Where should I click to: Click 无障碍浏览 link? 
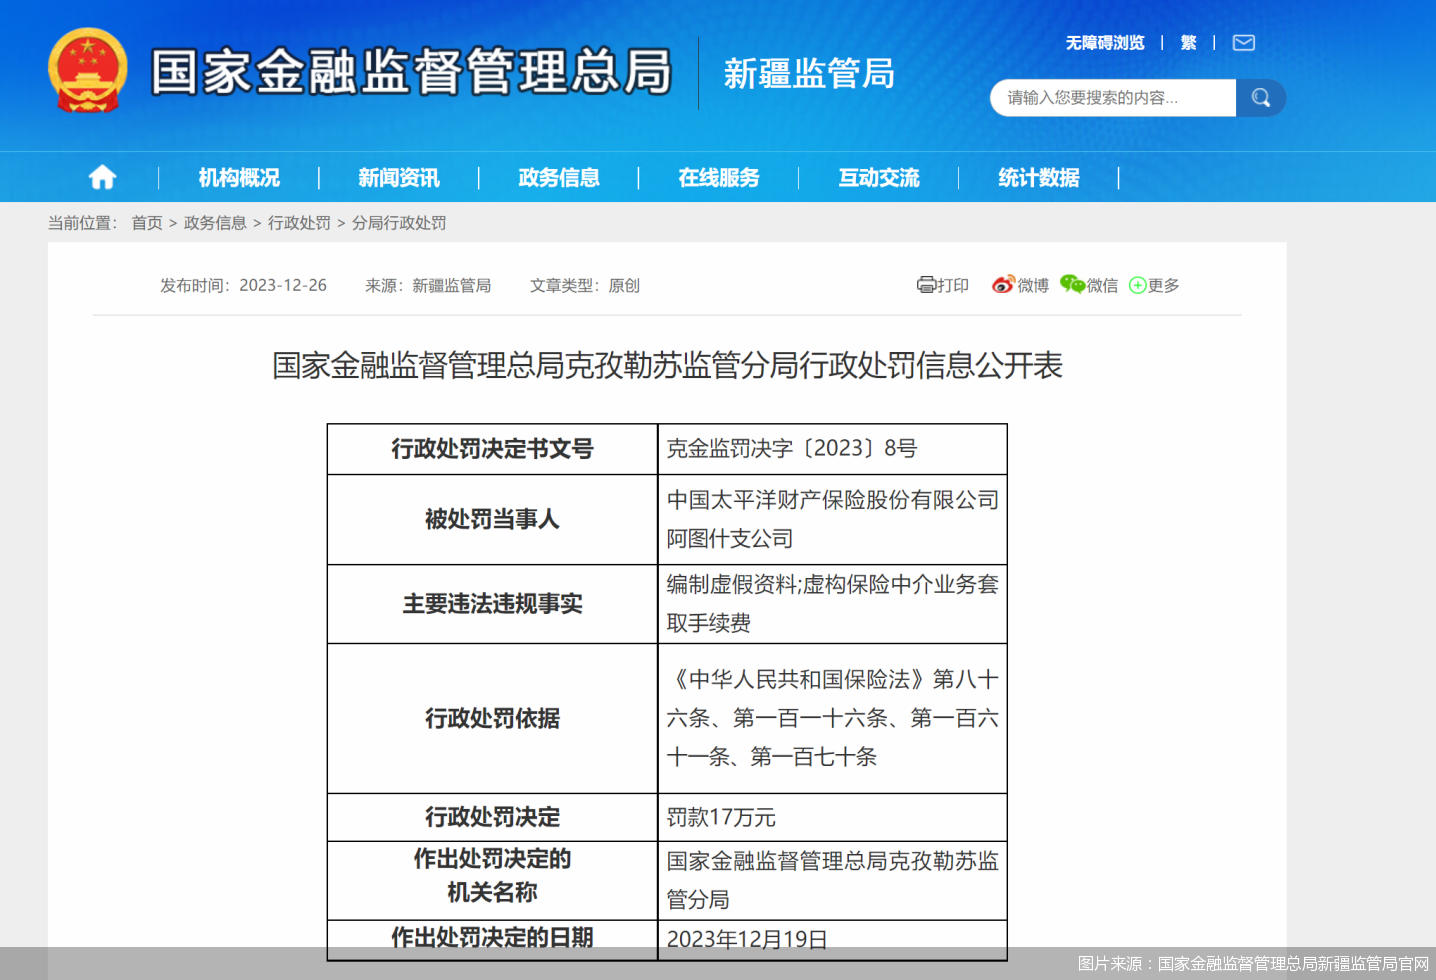(1105, 43)
